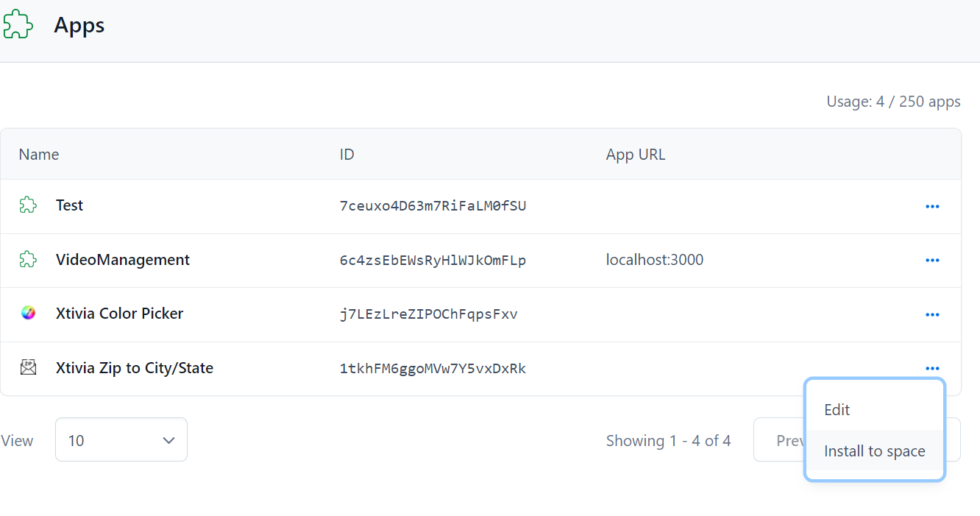Click the VideoManagement app puzzle icon
Screen dimensions: 980x516
28,260
